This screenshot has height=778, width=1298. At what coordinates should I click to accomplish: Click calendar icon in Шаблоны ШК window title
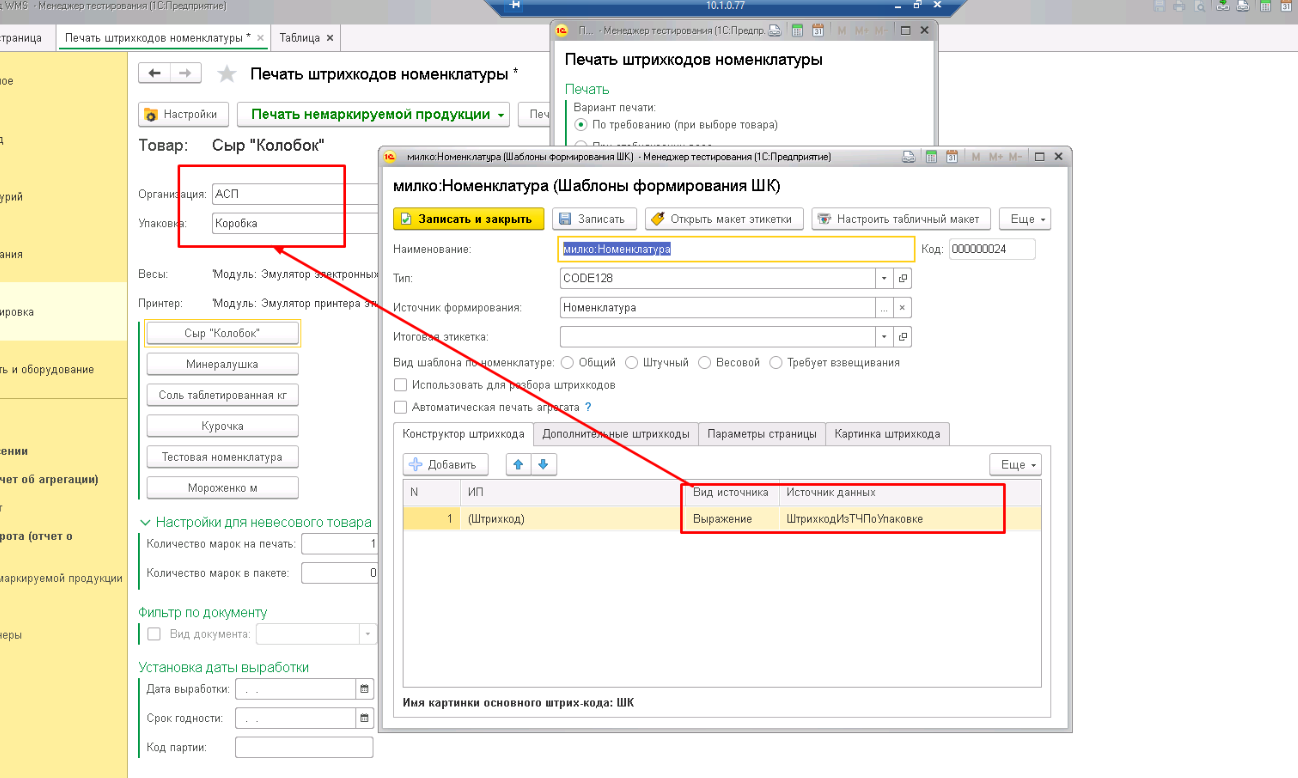(951, 157)
